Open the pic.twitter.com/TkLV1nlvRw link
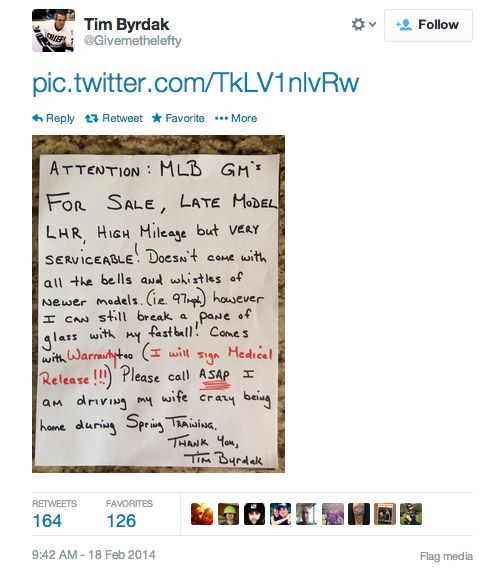Image resolution: width=492 pixels, height=570 pixels. [195, 83]
